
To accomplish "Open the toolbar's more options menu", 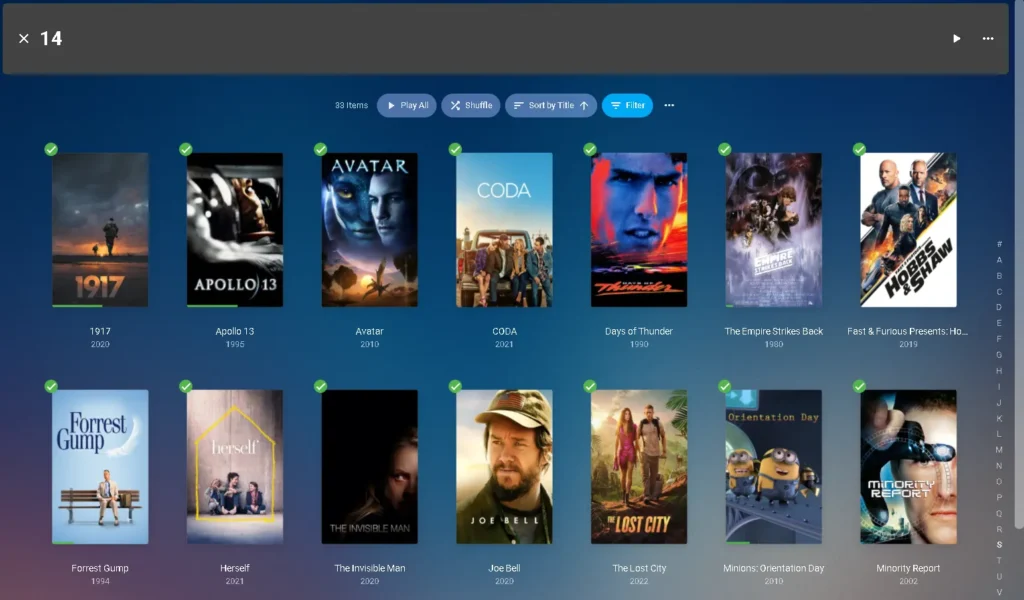I will point(669,105).
